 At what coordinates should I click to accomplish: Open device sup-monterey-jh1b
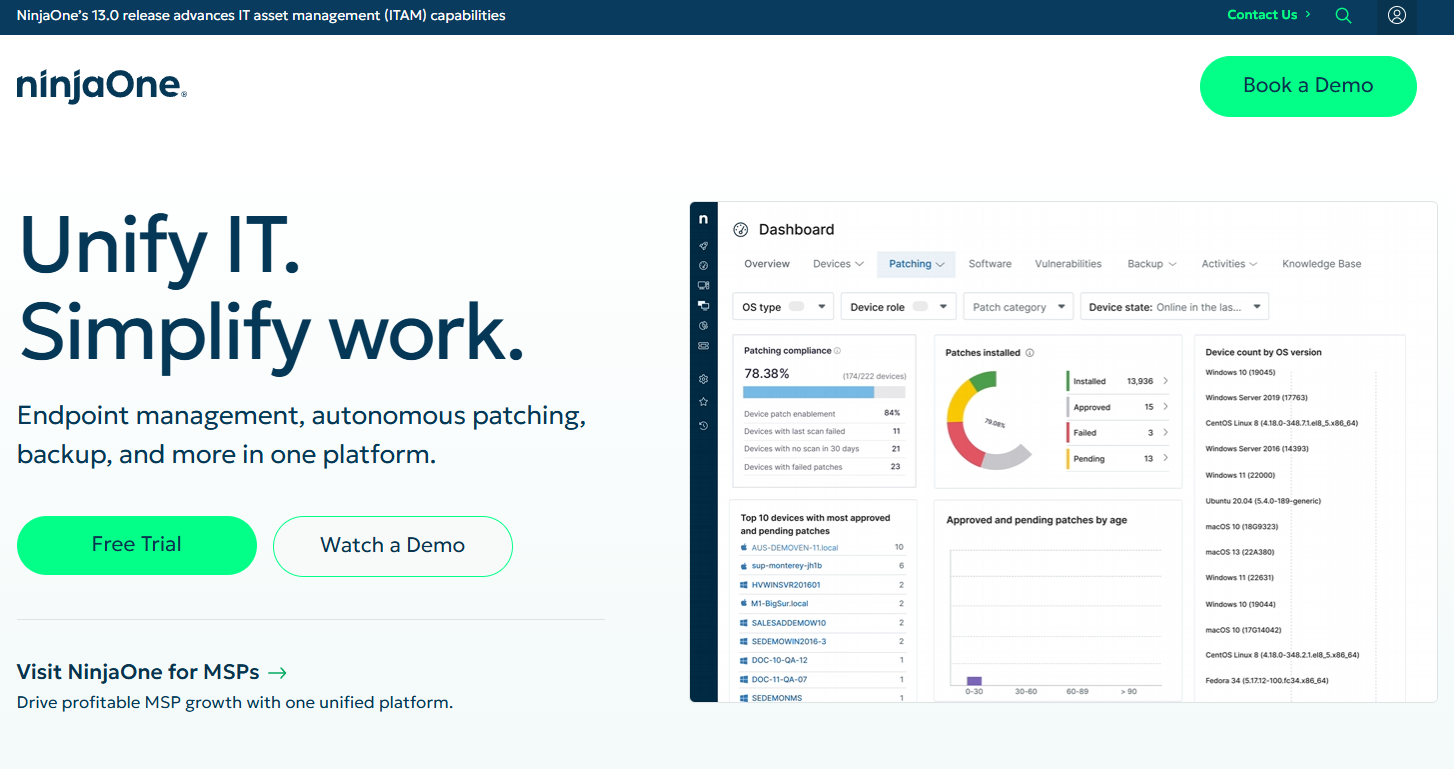pos(786,566)
